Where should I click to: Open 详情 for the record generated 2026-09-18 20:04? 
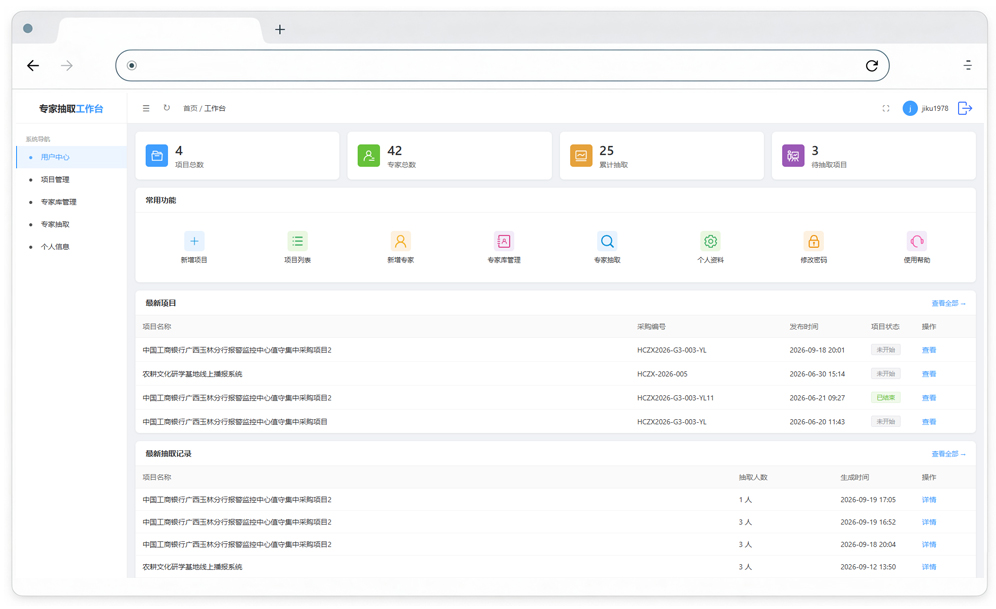[929, 544]
